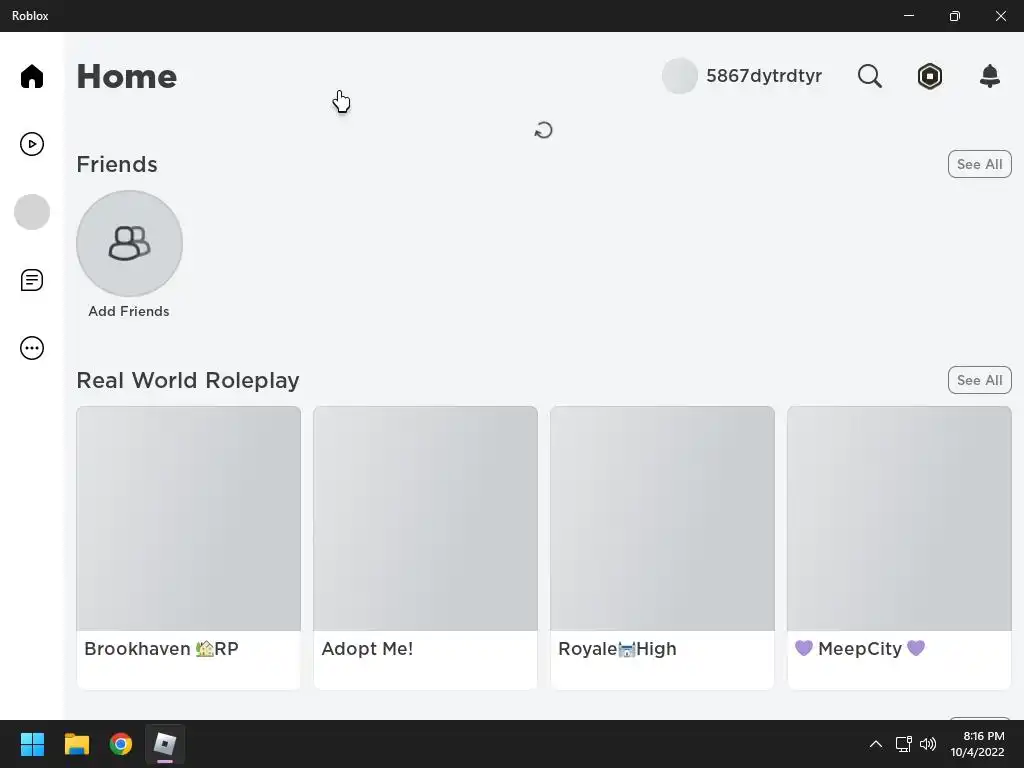Click the Brookhaven RP title text
Viewport: 1024px width, 768px height.
161,648
